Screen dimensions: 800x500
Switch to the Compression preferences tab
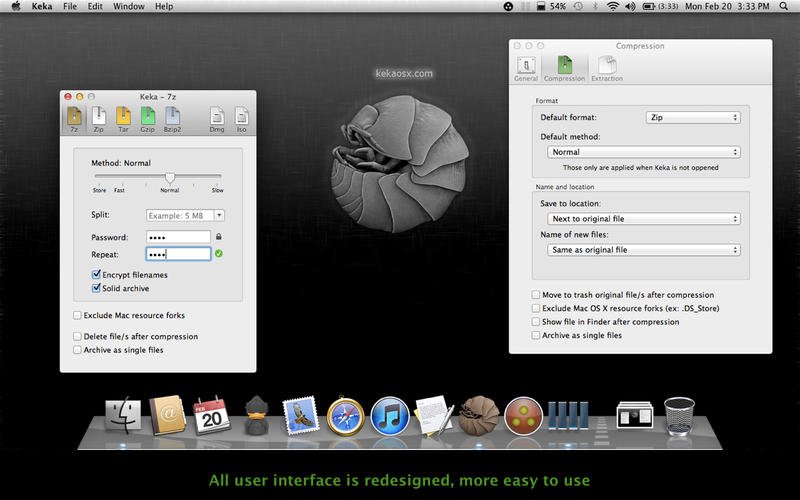coord(564,69)
